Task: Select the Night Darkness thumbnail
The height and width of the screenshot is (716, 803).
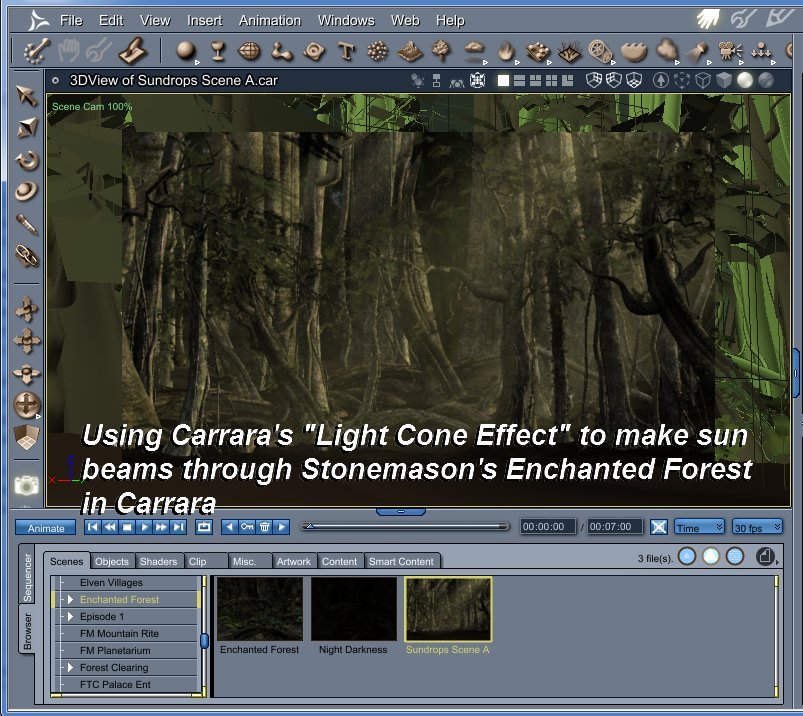Action: point(353,609)
